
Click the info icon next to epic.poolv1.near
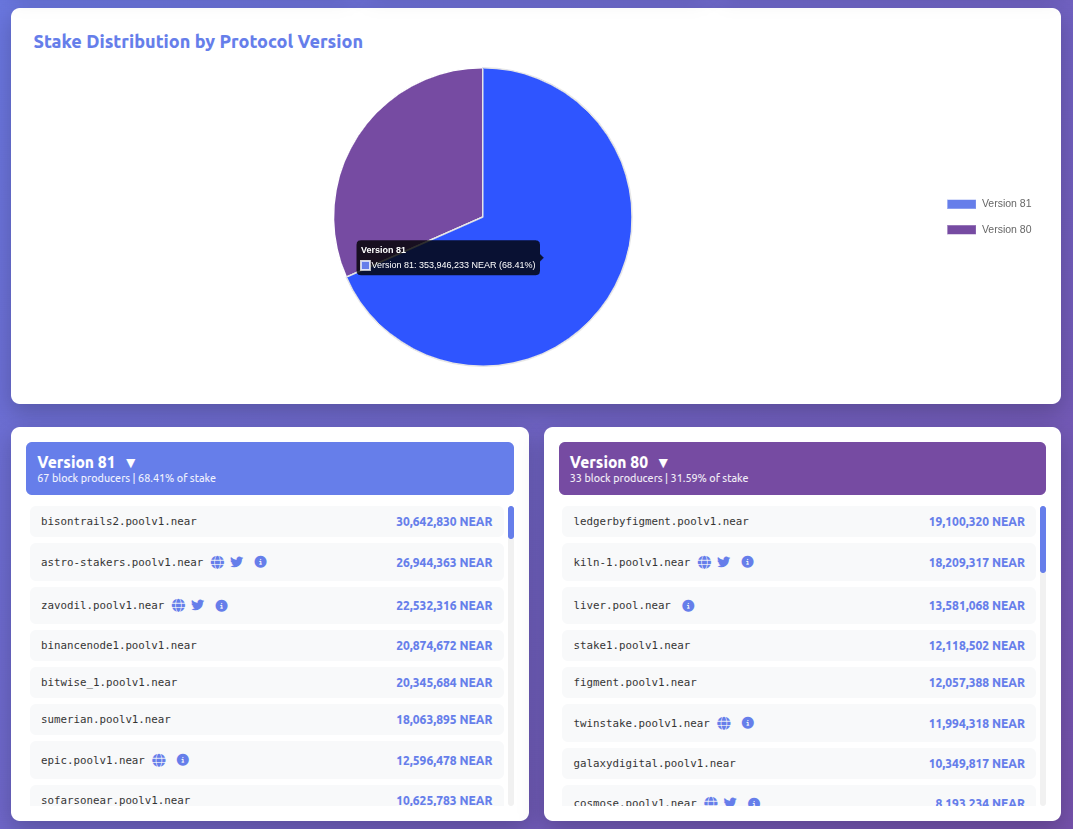click(x=182, y=760)
